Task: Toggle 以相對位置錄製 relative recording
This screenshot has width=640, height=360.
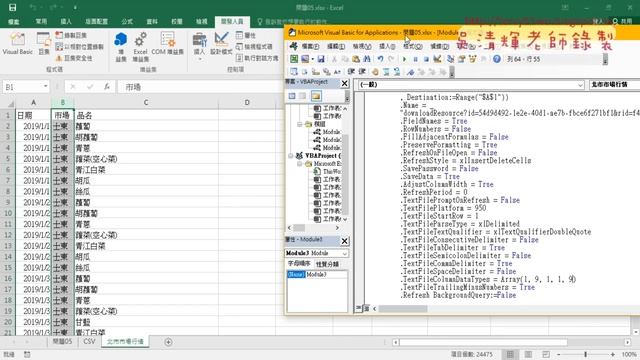Action: [x=80, y=47]
